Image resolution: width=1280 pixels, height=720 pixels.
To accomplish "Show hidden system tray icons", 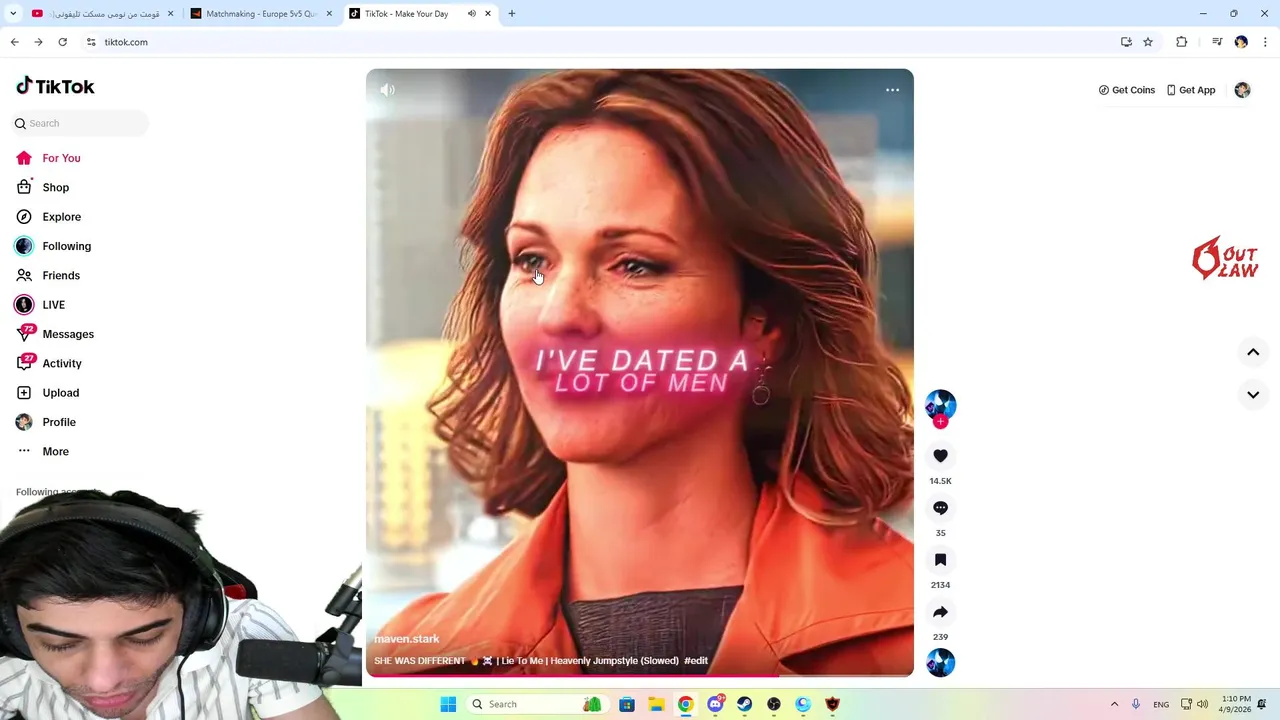I will coord(1114,704).
